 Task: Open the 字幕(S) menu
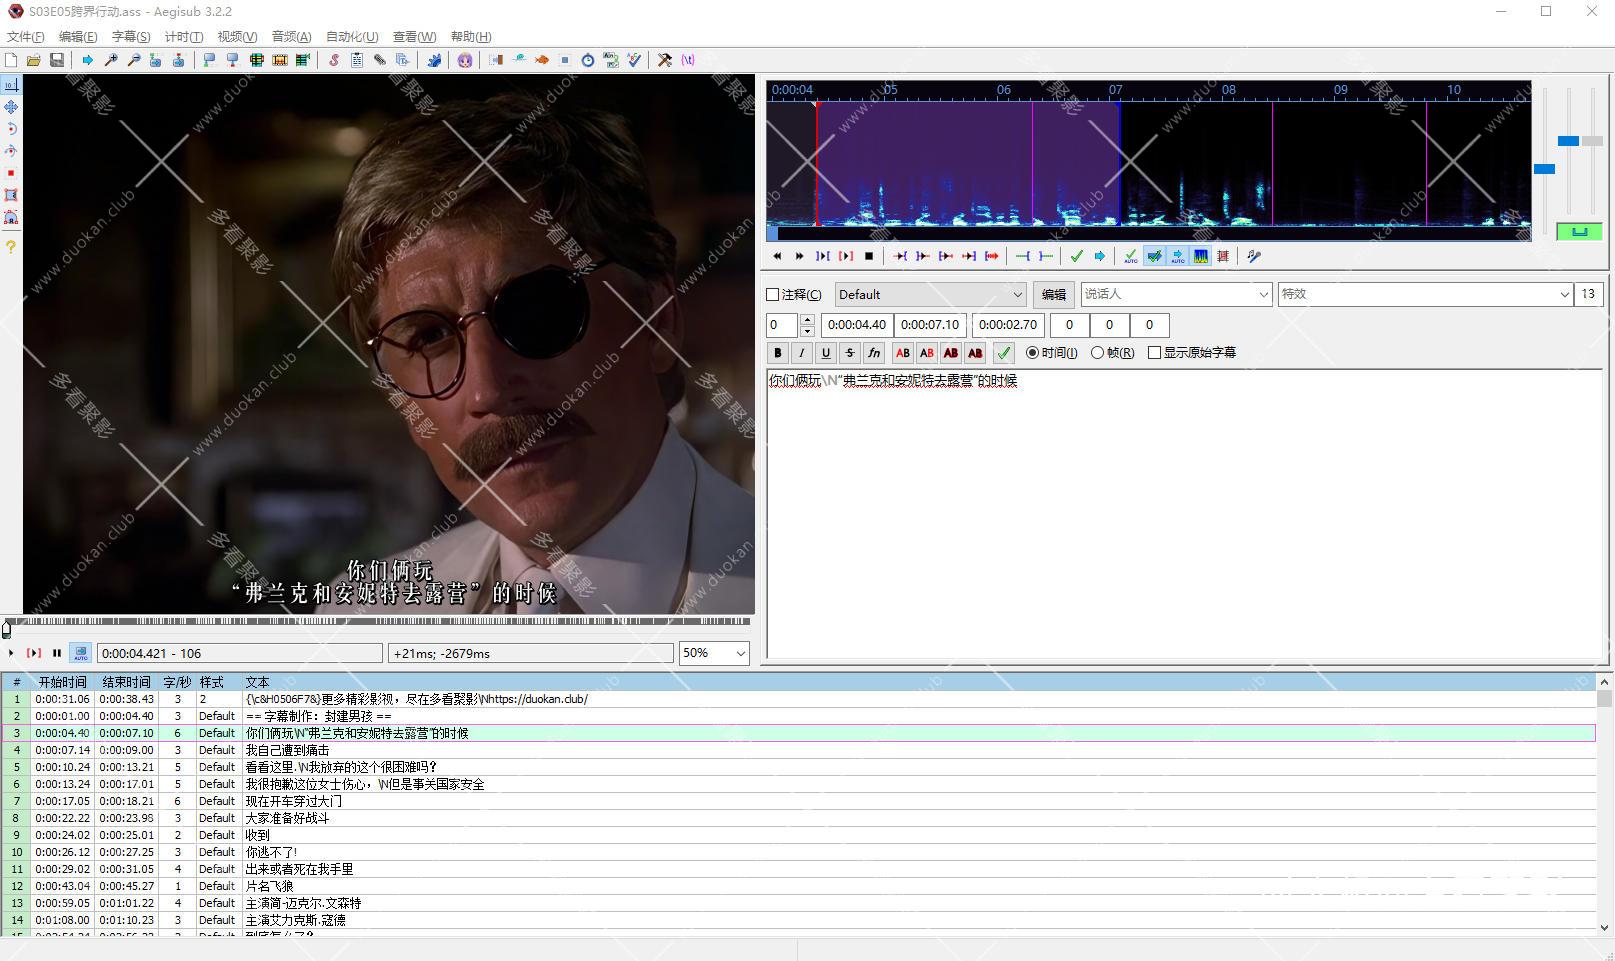(x=130, y=37)
